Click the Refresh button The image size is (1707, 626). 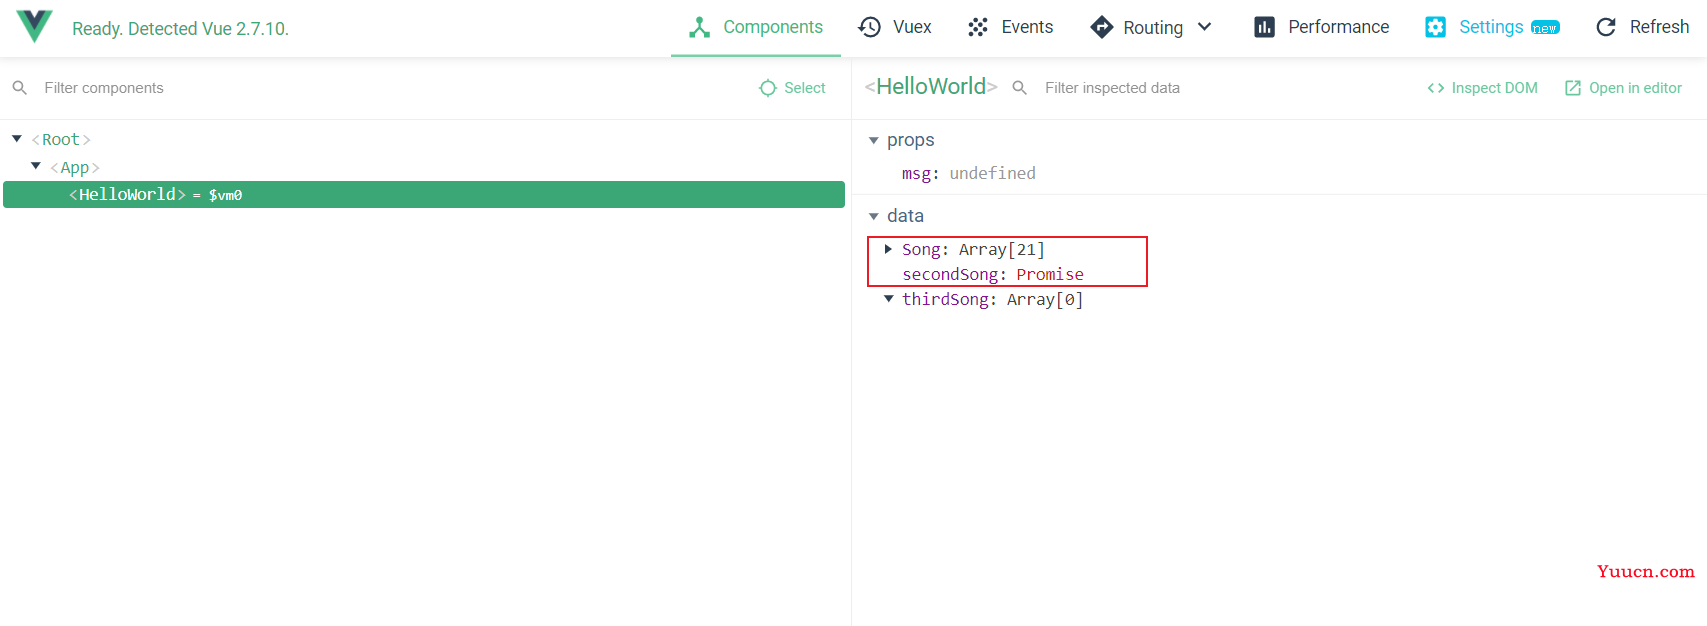click(1642, 28)
